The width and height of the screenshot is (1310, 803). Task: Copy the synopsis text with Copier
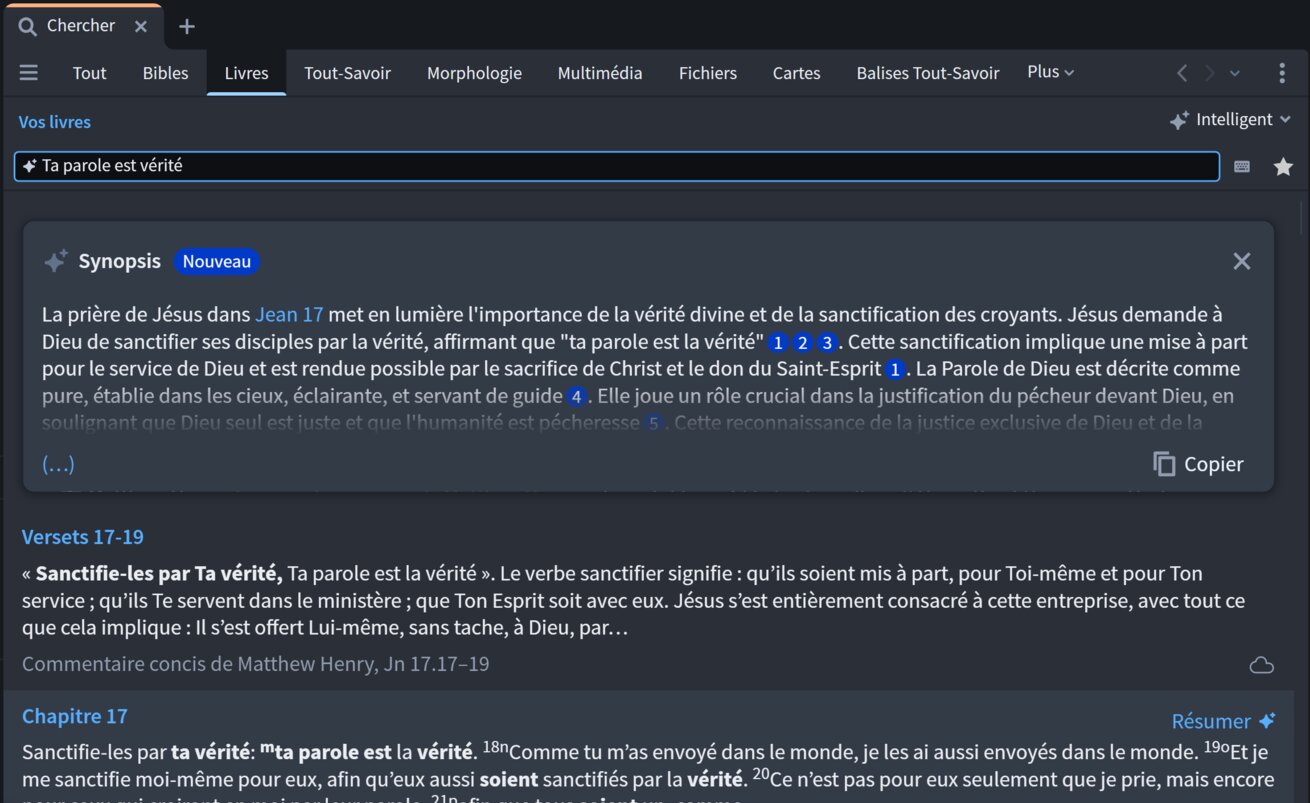1198,464
